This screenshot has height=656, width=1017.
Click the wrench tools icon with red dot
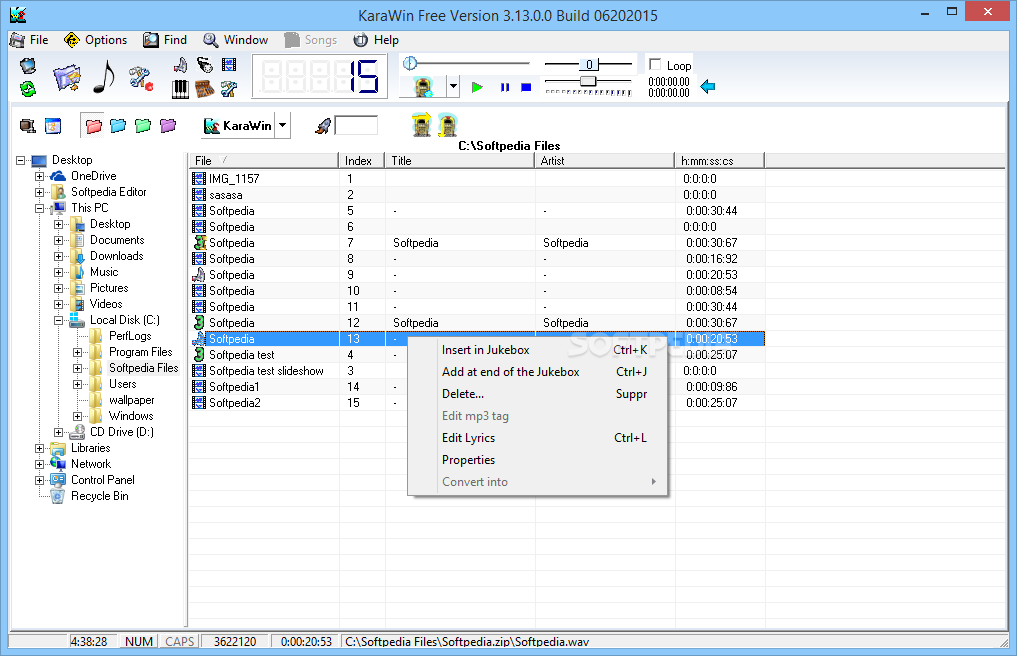[140, 78]
